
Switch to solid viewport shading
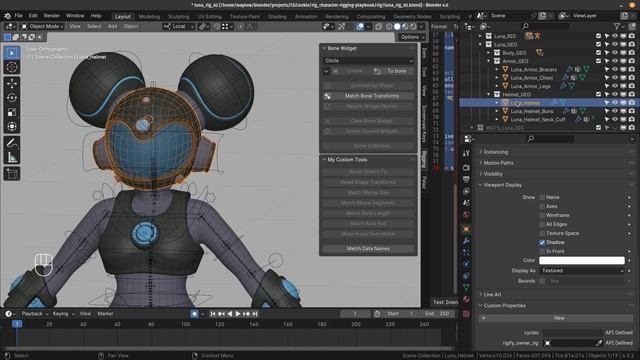click(397, 27)
